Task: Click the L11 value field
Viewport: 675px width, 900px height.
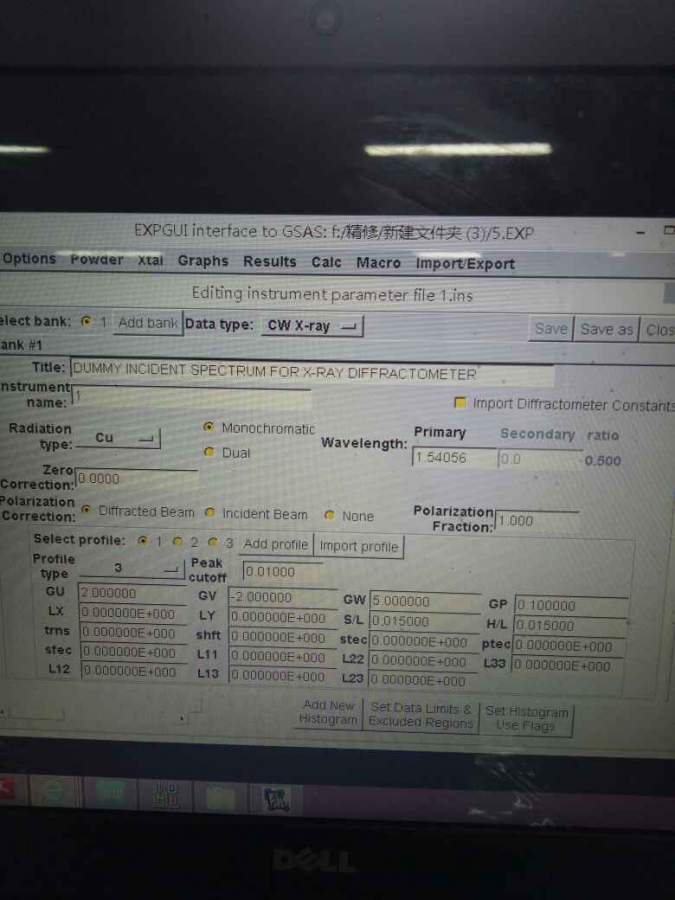Action: (284, 657)
